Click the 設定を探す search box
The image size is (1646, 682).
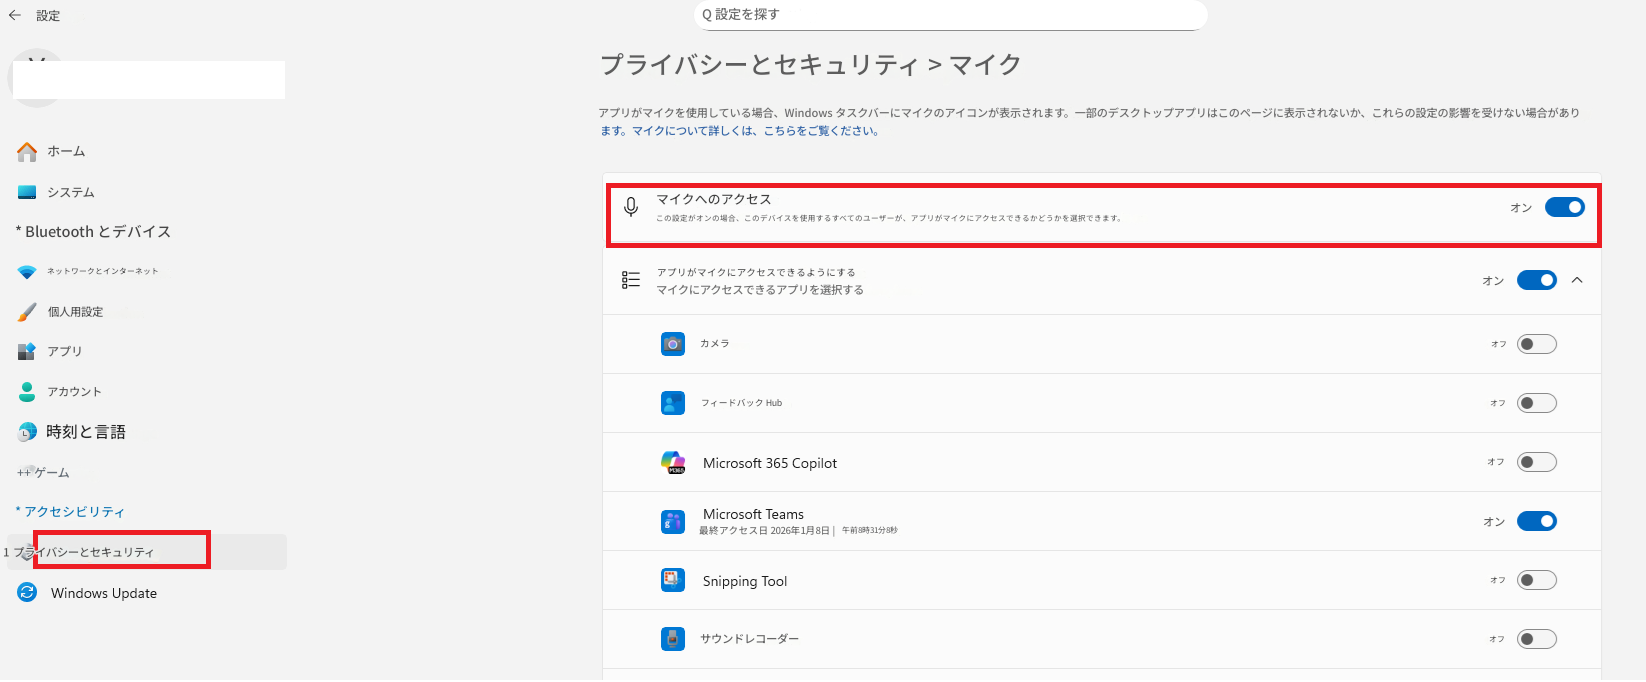tap(950, 15)
